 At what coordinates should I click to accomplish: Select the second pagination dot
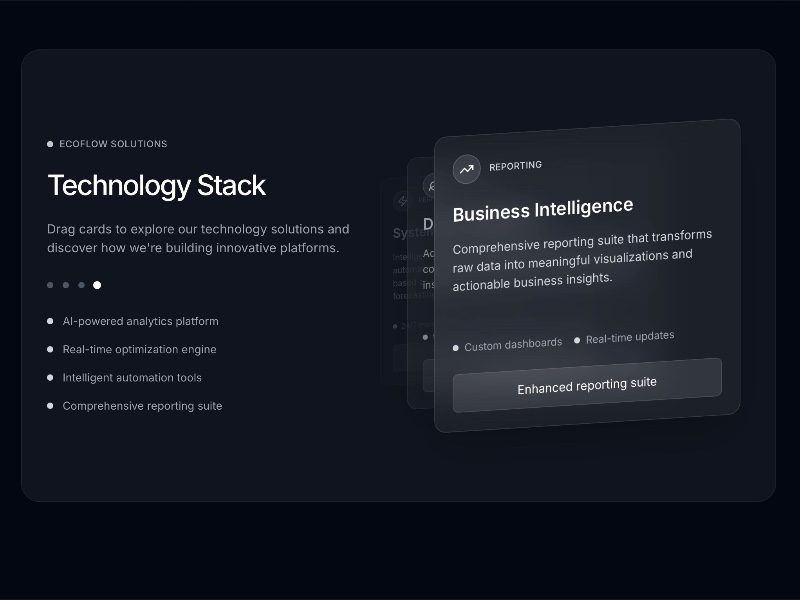click(x=66, y=285)
